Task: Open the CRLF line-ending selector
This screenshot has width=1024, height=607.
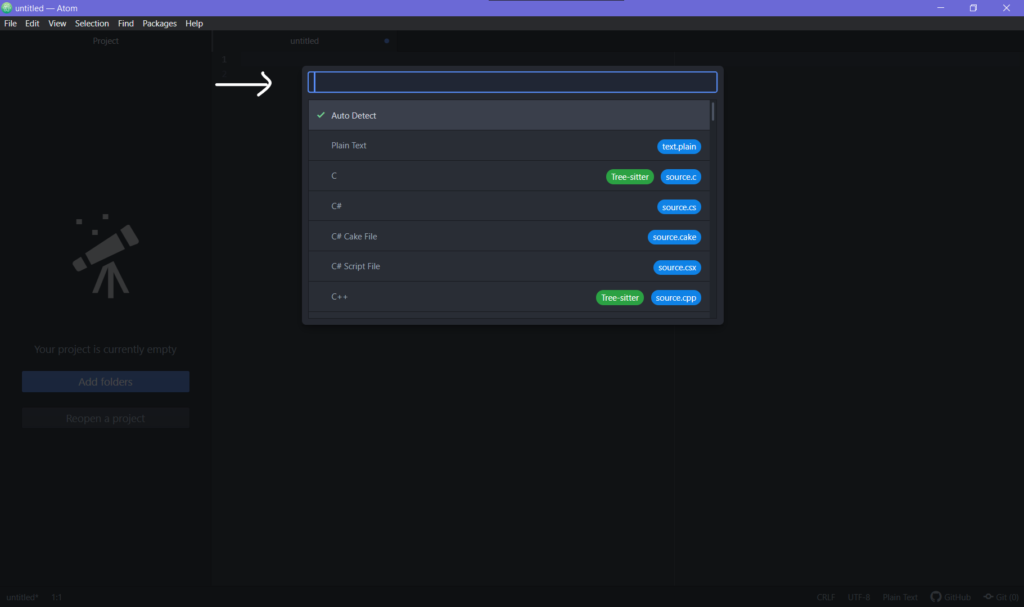Action: 825,596
